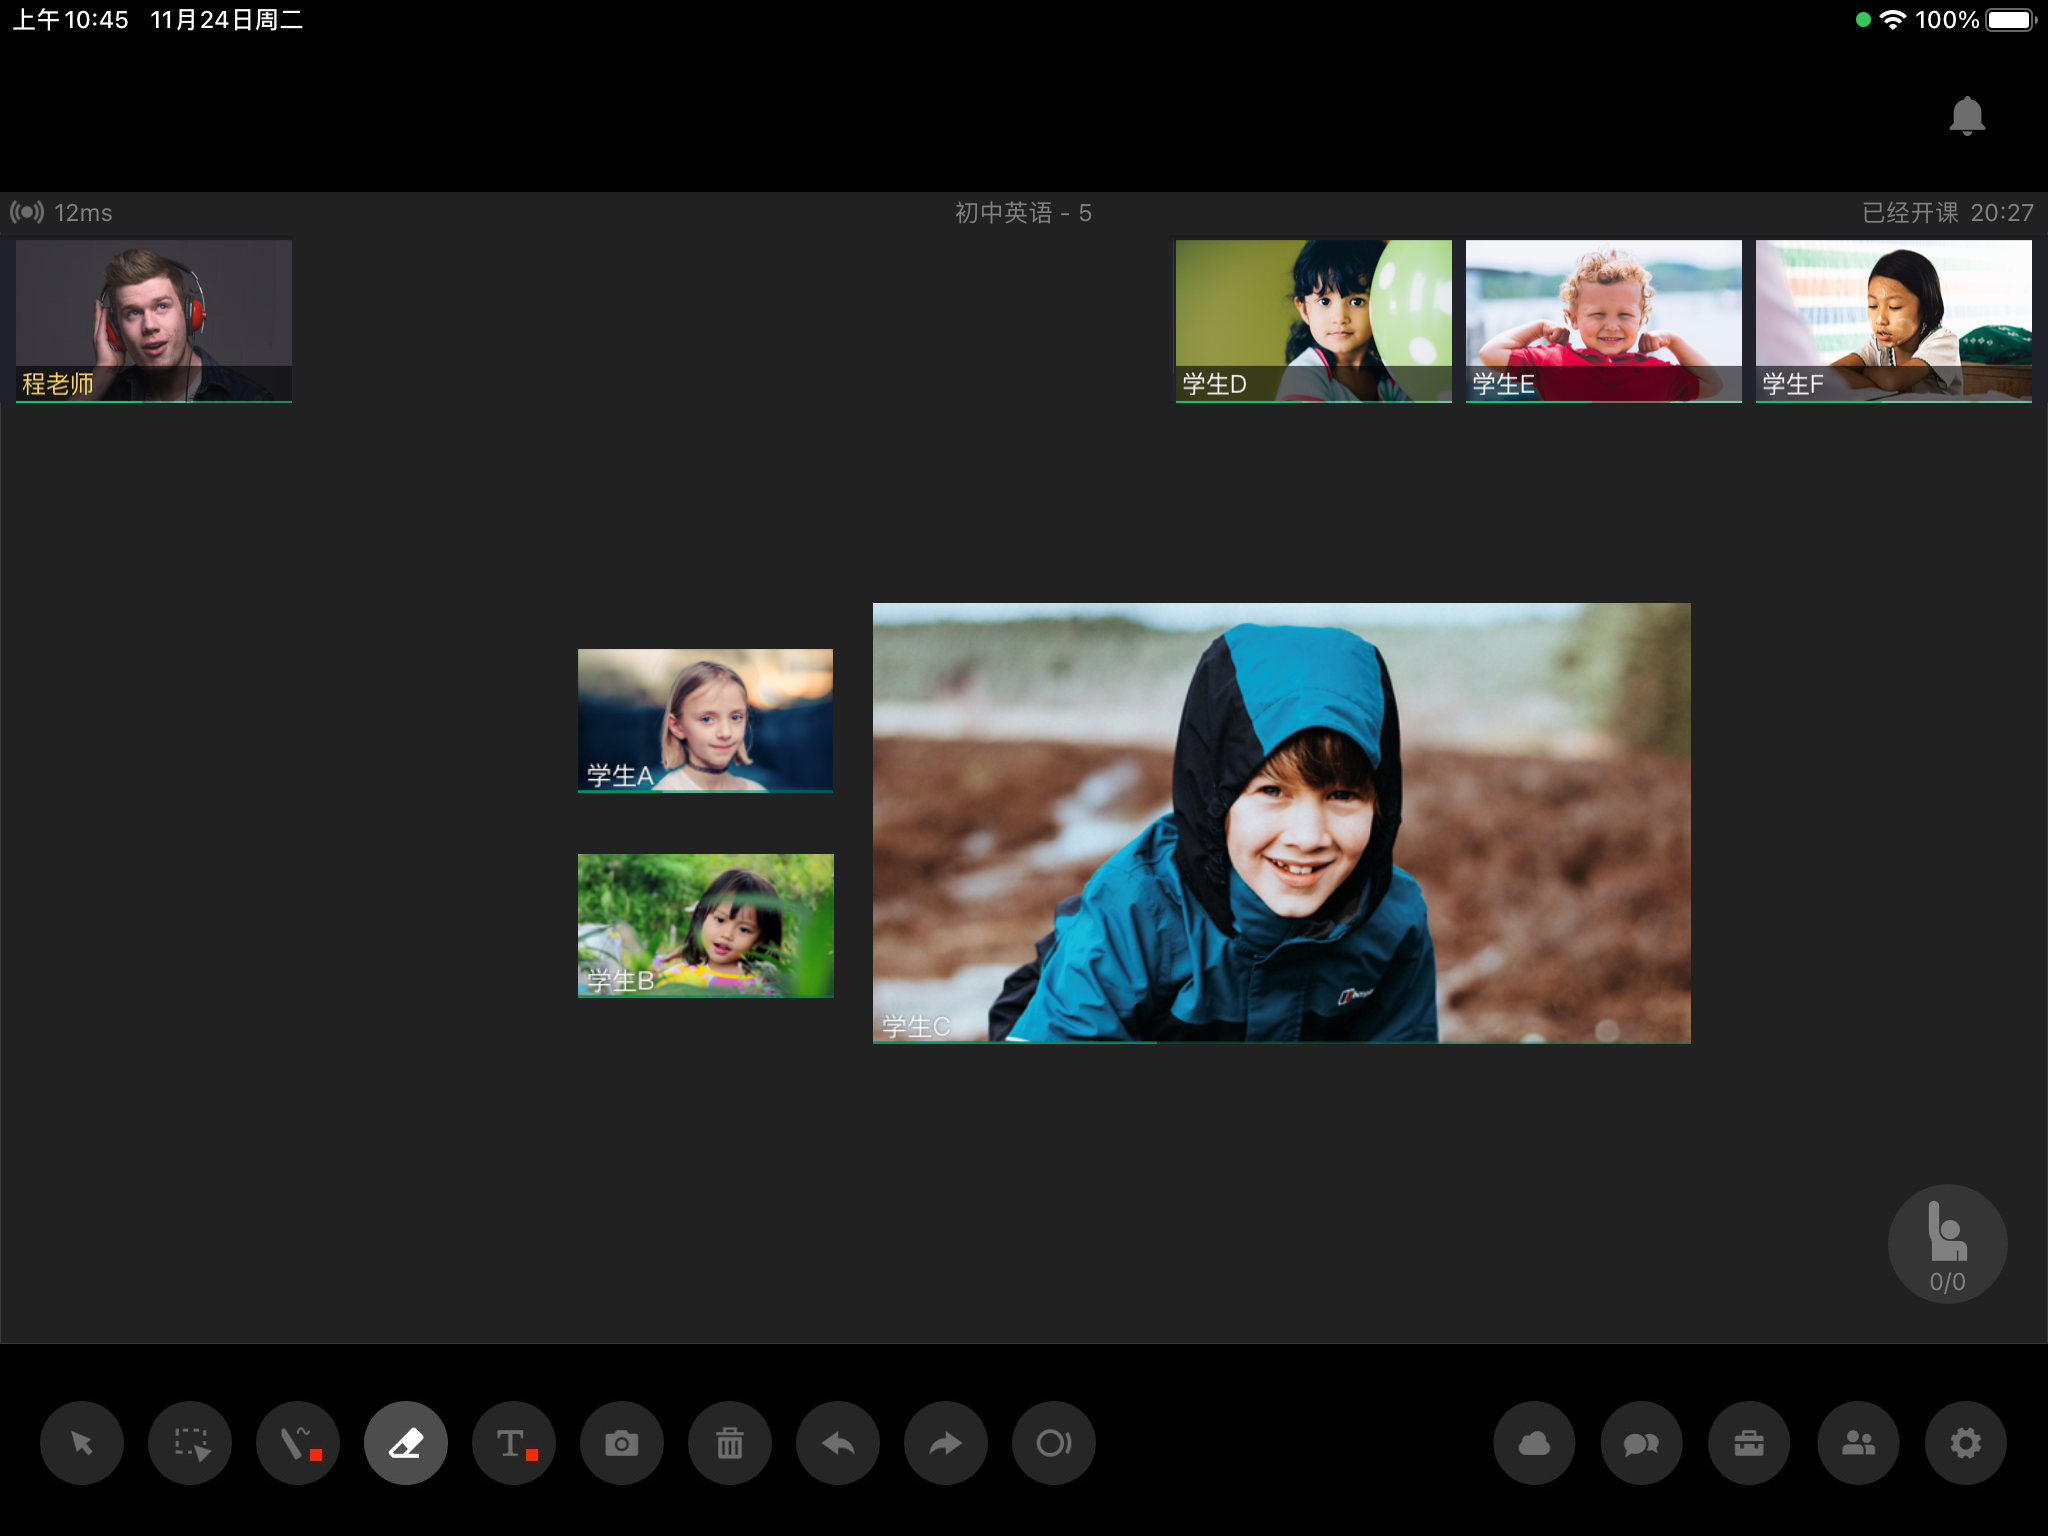Tap the trash can clear icon
2048x1536 pixels.
pos(730,1443)
